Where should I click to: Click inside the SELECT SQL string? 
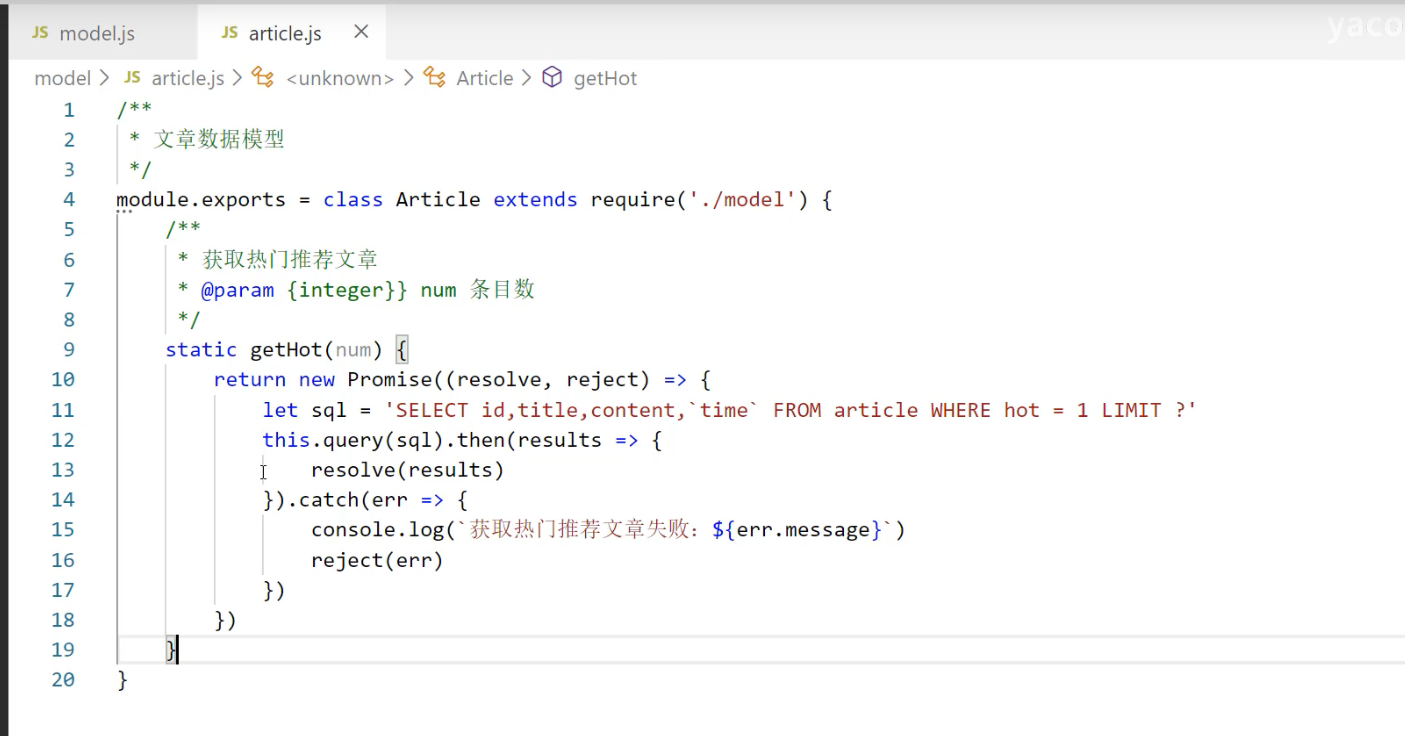[790, 410]
